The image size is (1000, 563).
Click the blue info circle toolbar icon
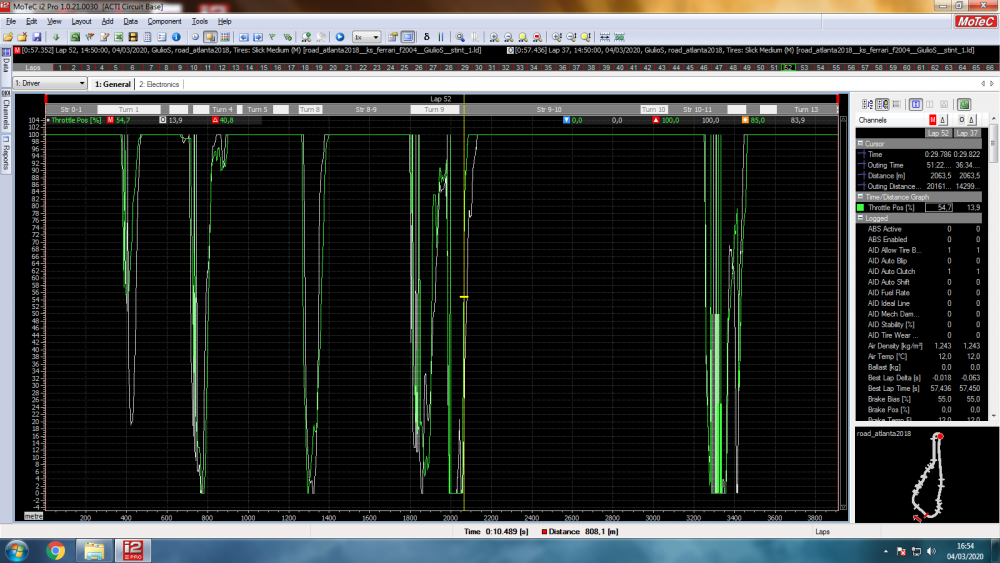[176, 37]
